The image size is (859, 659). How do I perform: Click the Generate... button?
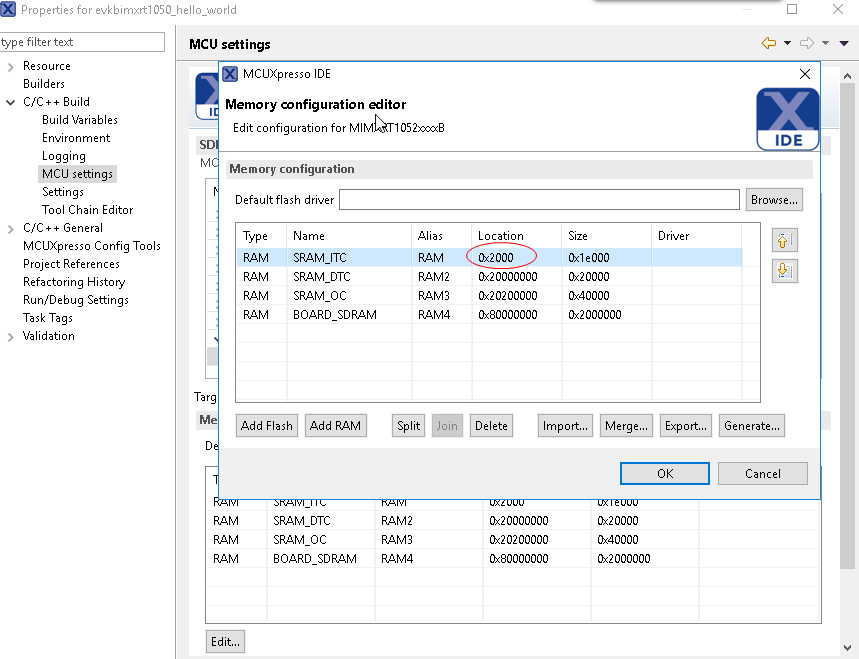pyautogui.click(x=752, y=426)
